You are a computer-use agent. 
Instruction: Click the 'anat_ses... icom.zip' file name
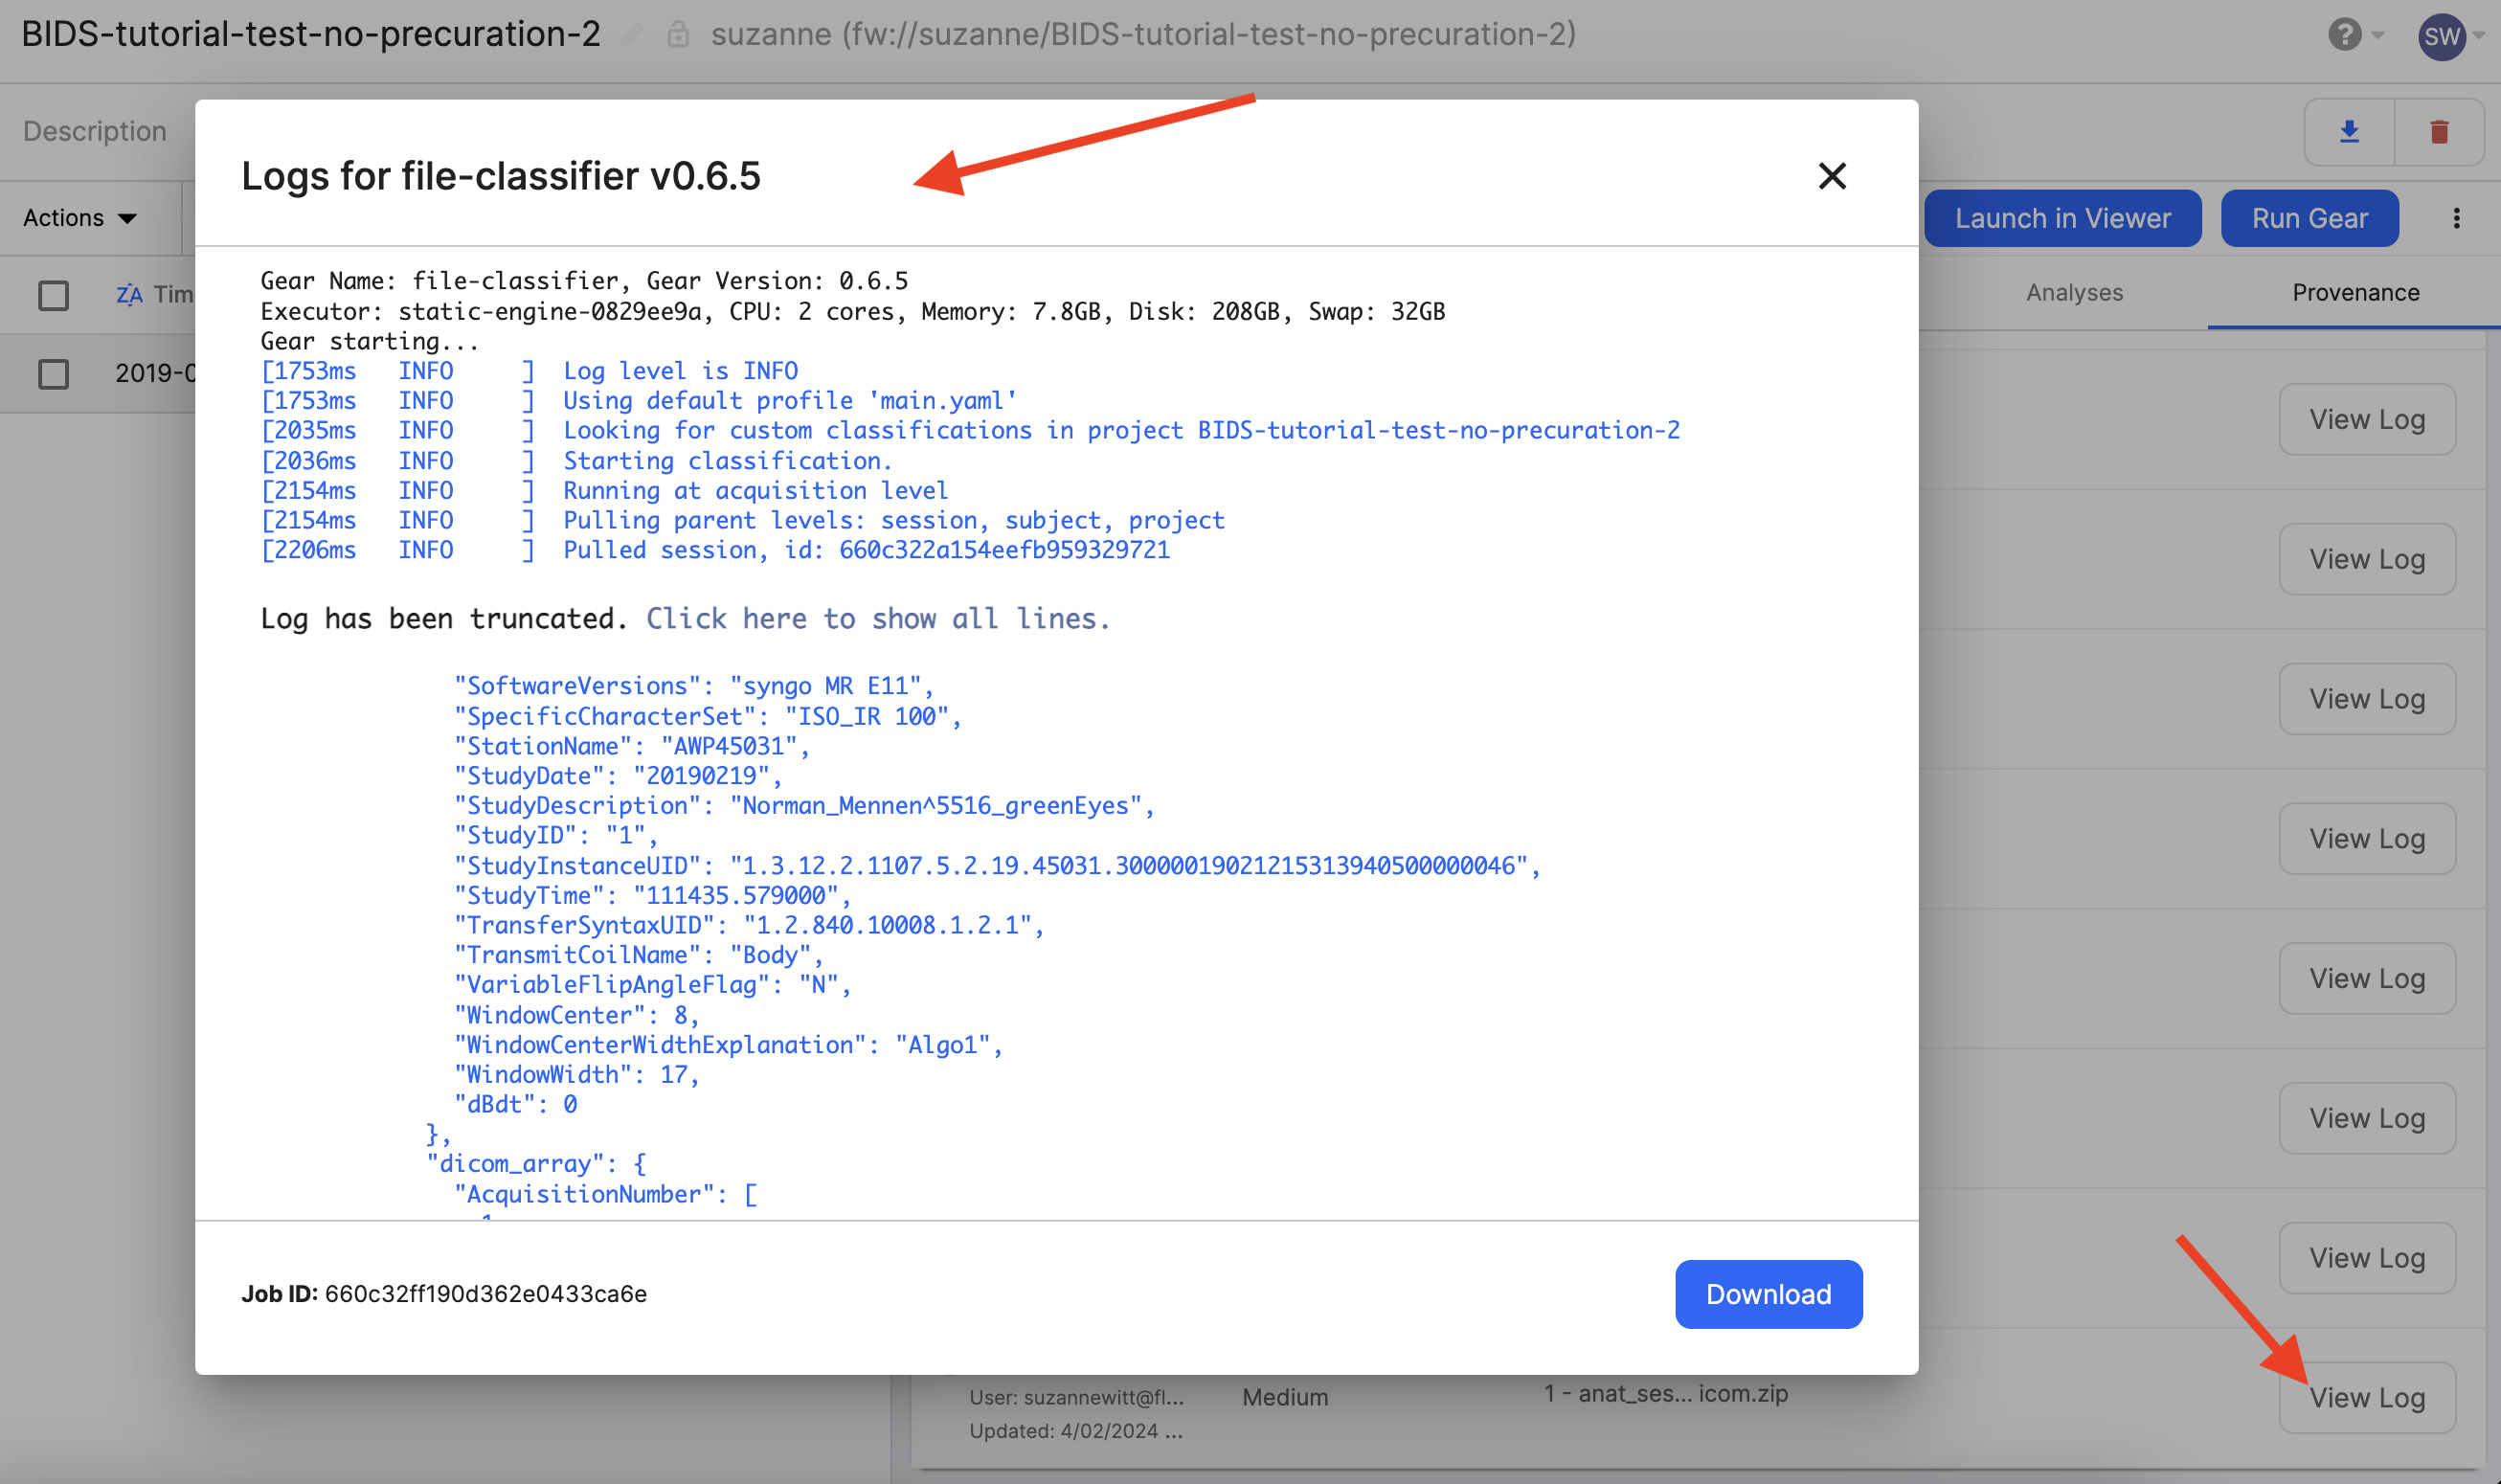click(1665, 1393)
